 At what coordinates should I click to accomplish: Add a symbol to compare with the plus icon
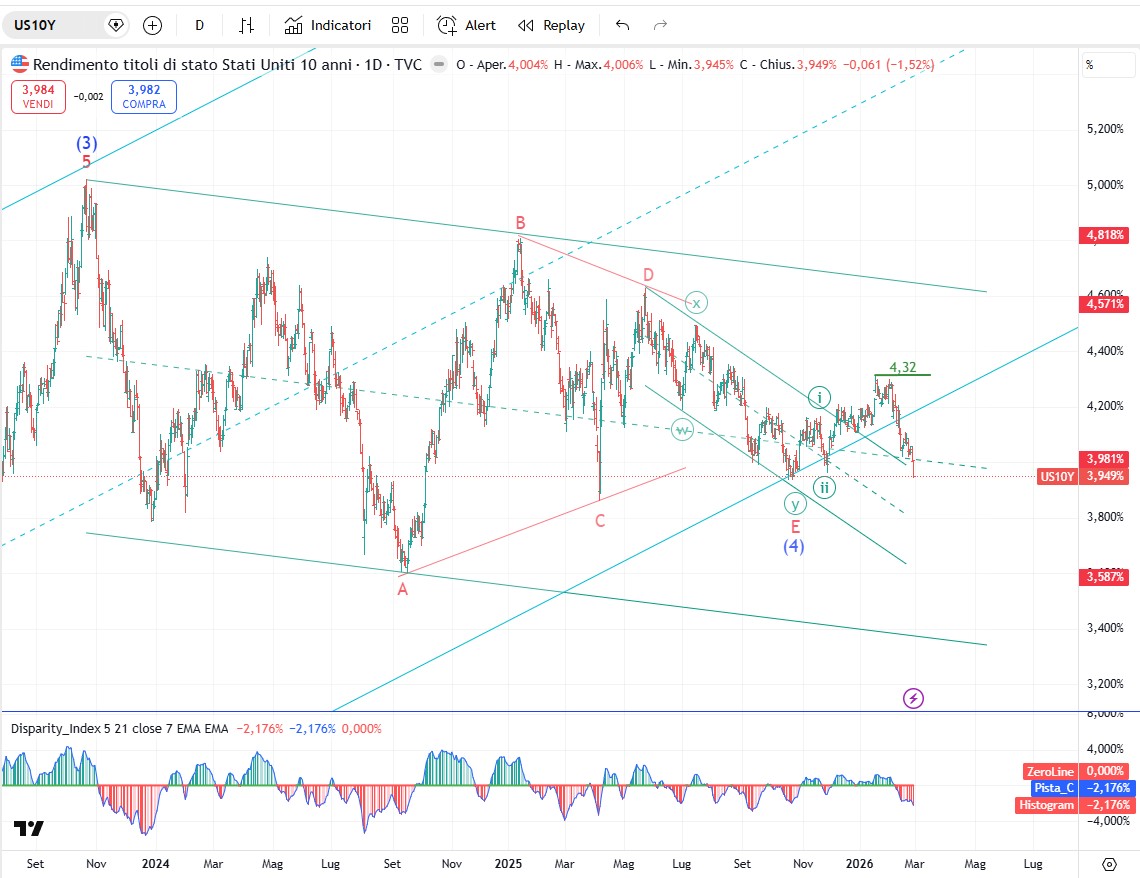coord(152,25)
